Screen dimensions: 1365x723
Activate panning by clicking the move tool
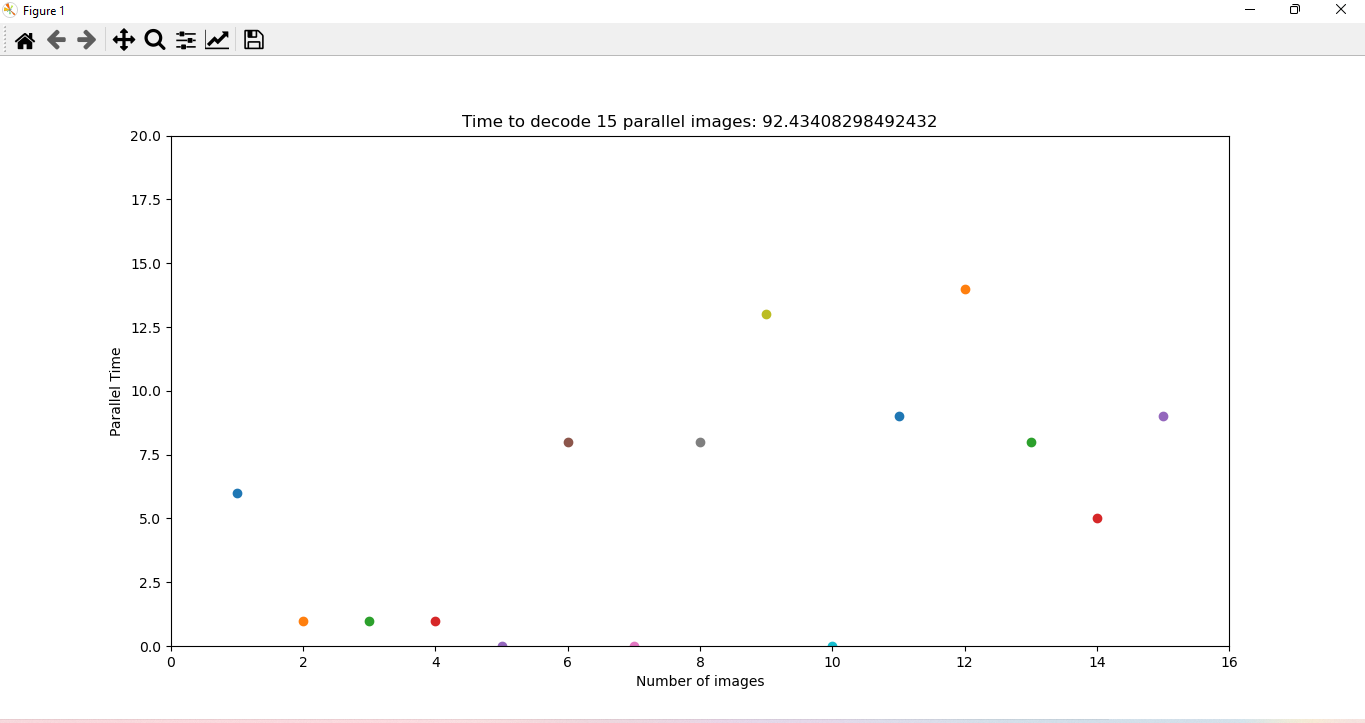pos(123,40)
